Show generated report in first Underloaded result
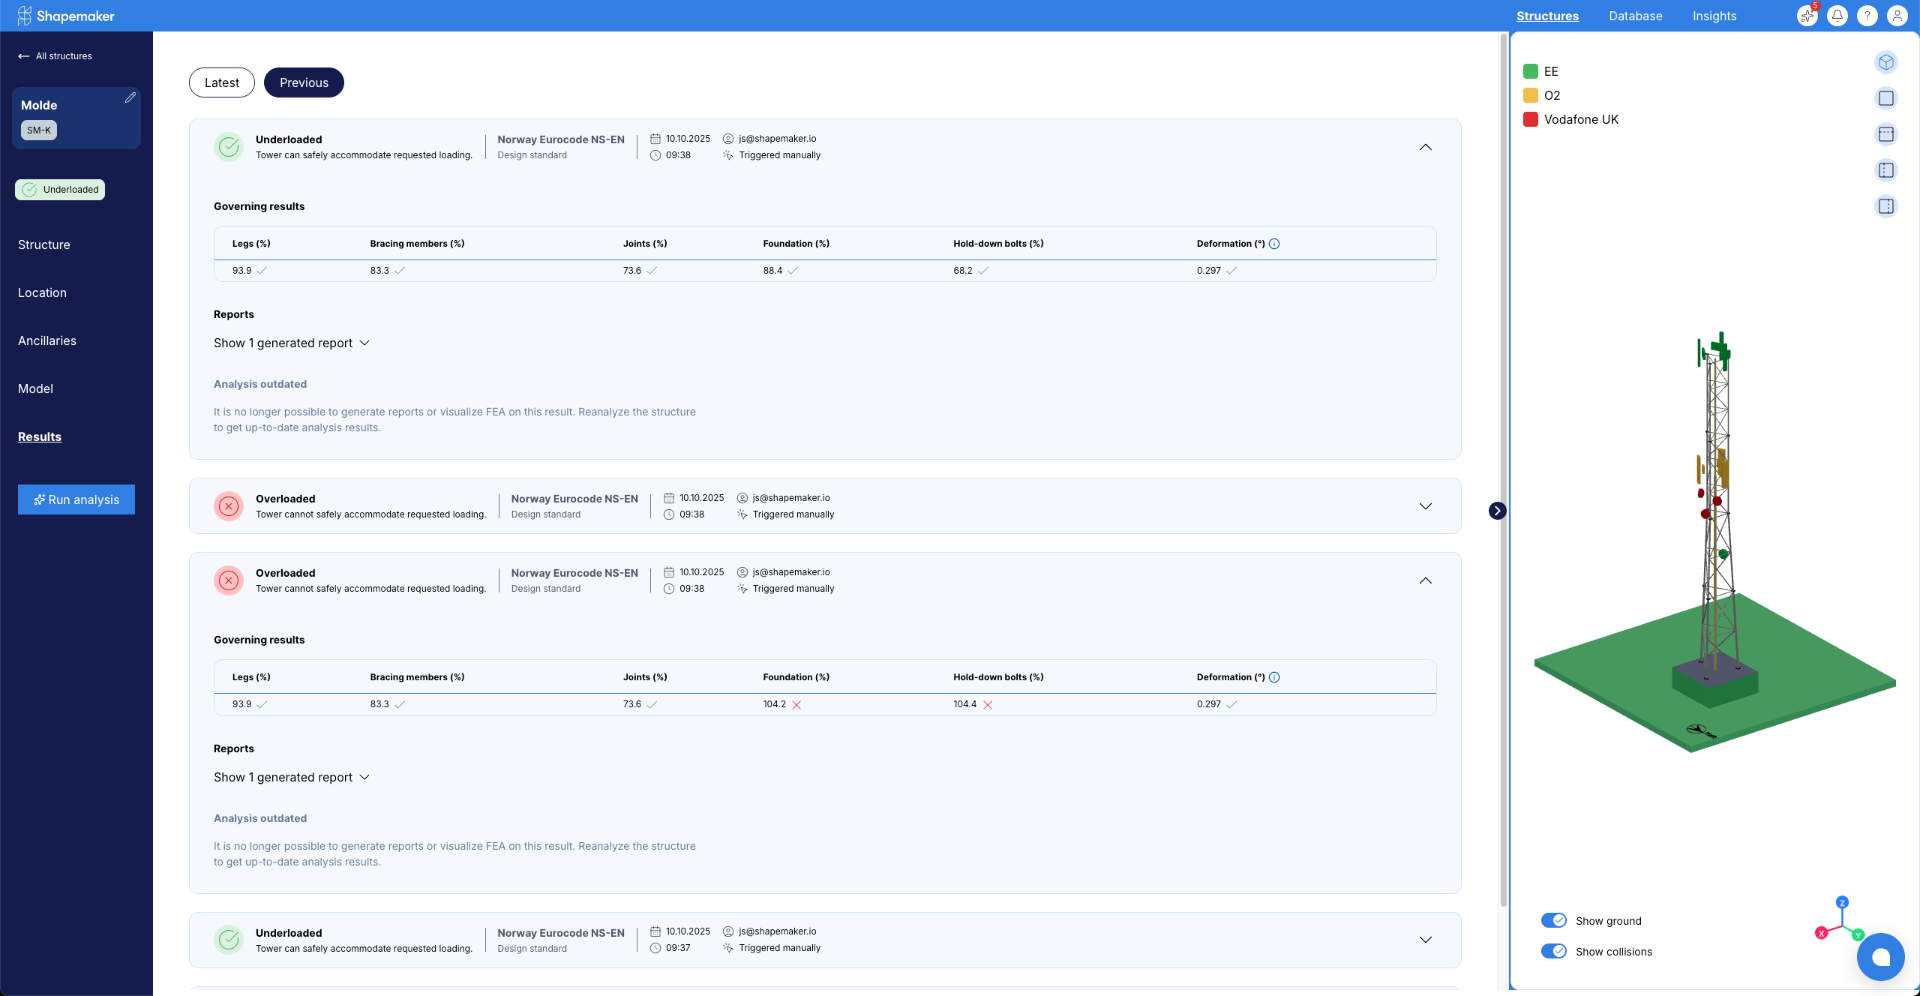 click(292, 343)
